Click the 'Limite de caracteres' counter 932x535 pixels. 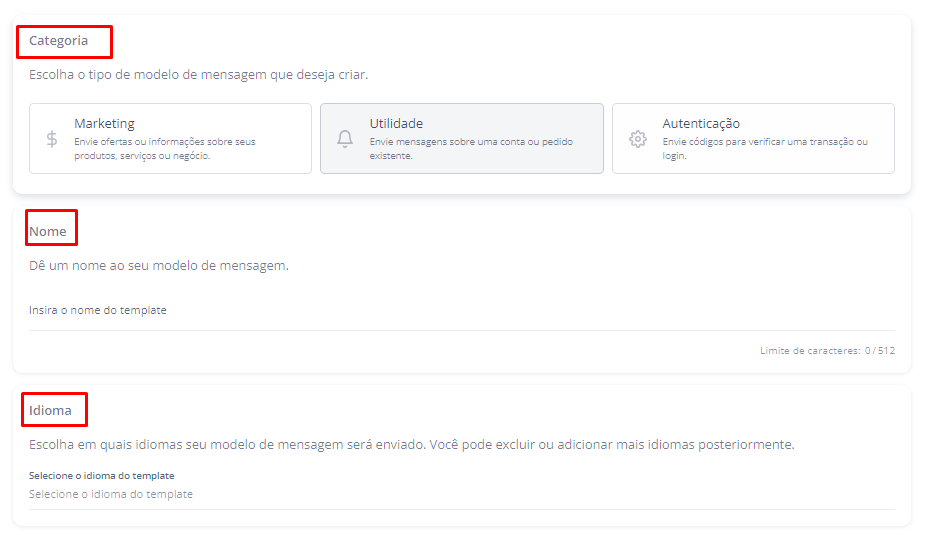tap(826, 351)
